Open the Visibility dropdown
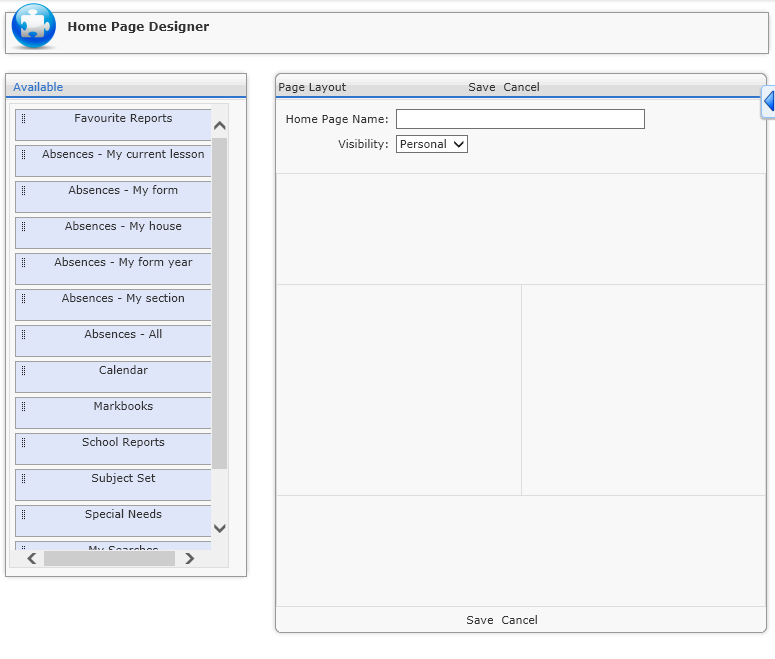Viewport: 775px width, 659px height. click(x=431, y=144)
